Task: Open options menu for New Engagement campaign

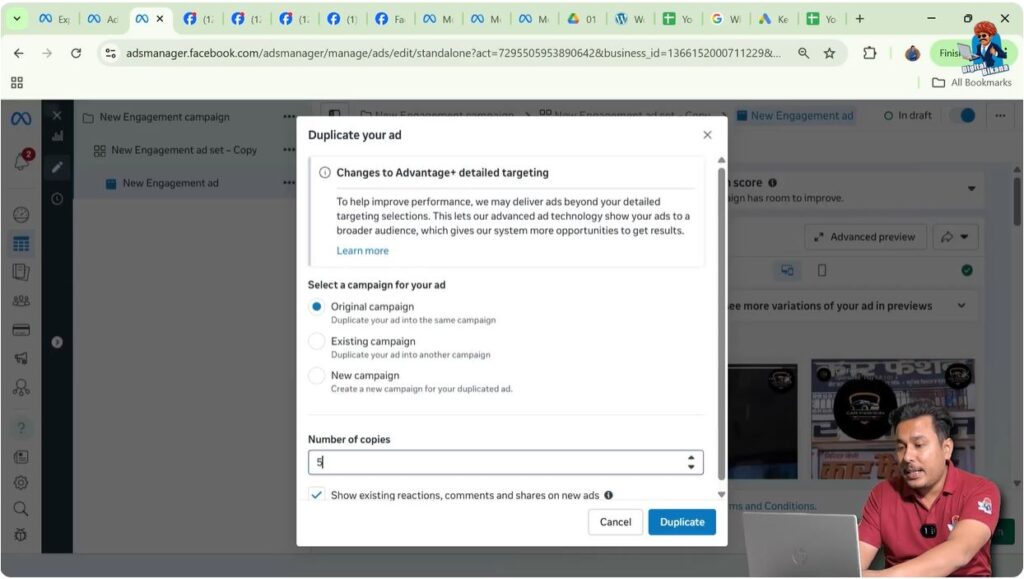Action: pos(289,117)
